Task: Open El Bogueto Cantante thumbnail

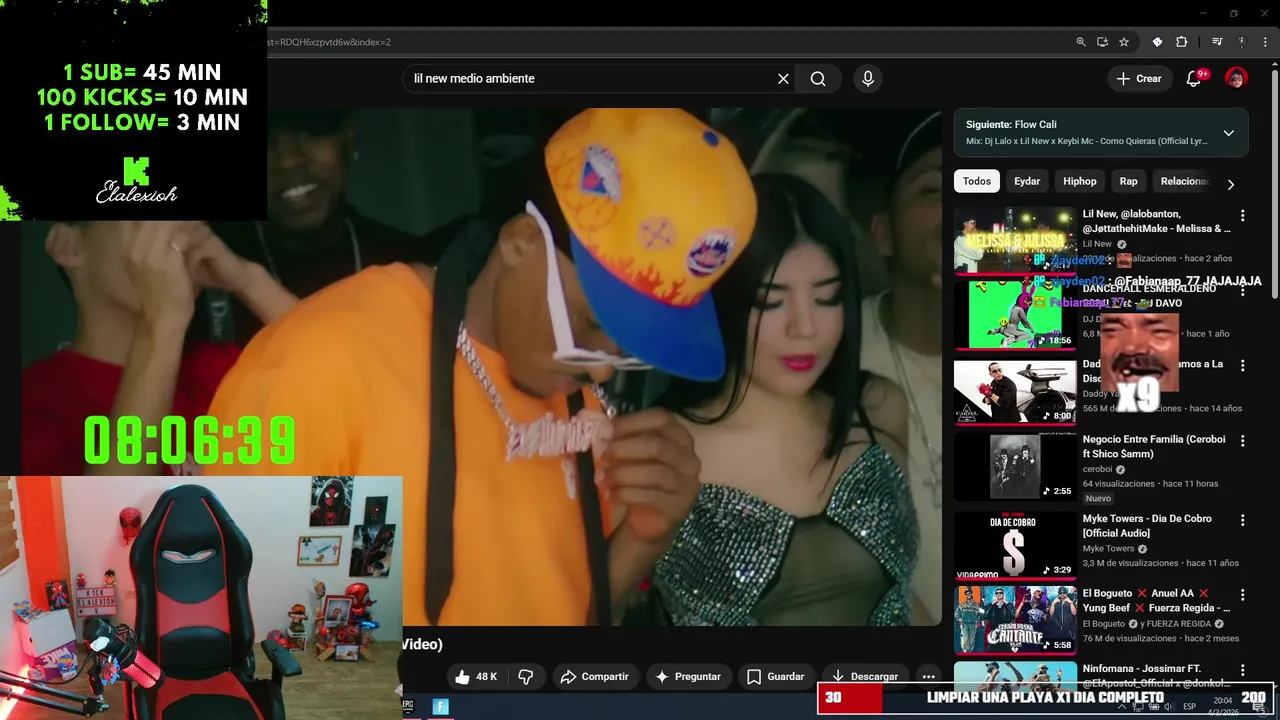Action: [x=1015, y=620]
